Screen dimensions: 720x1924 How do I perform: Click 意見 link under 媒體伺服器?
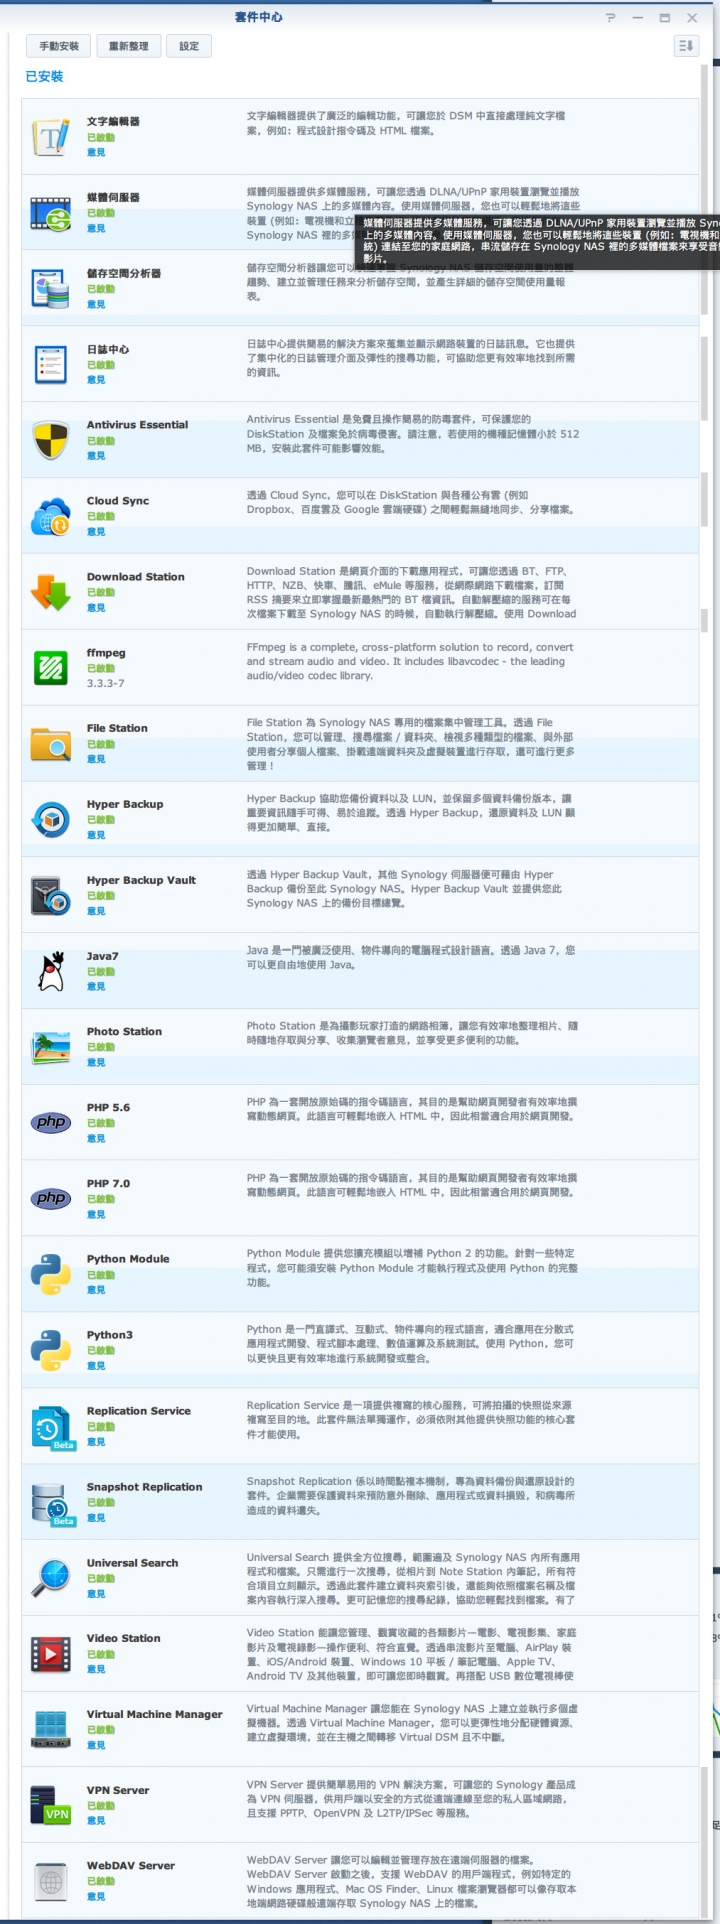click(96, 229)
